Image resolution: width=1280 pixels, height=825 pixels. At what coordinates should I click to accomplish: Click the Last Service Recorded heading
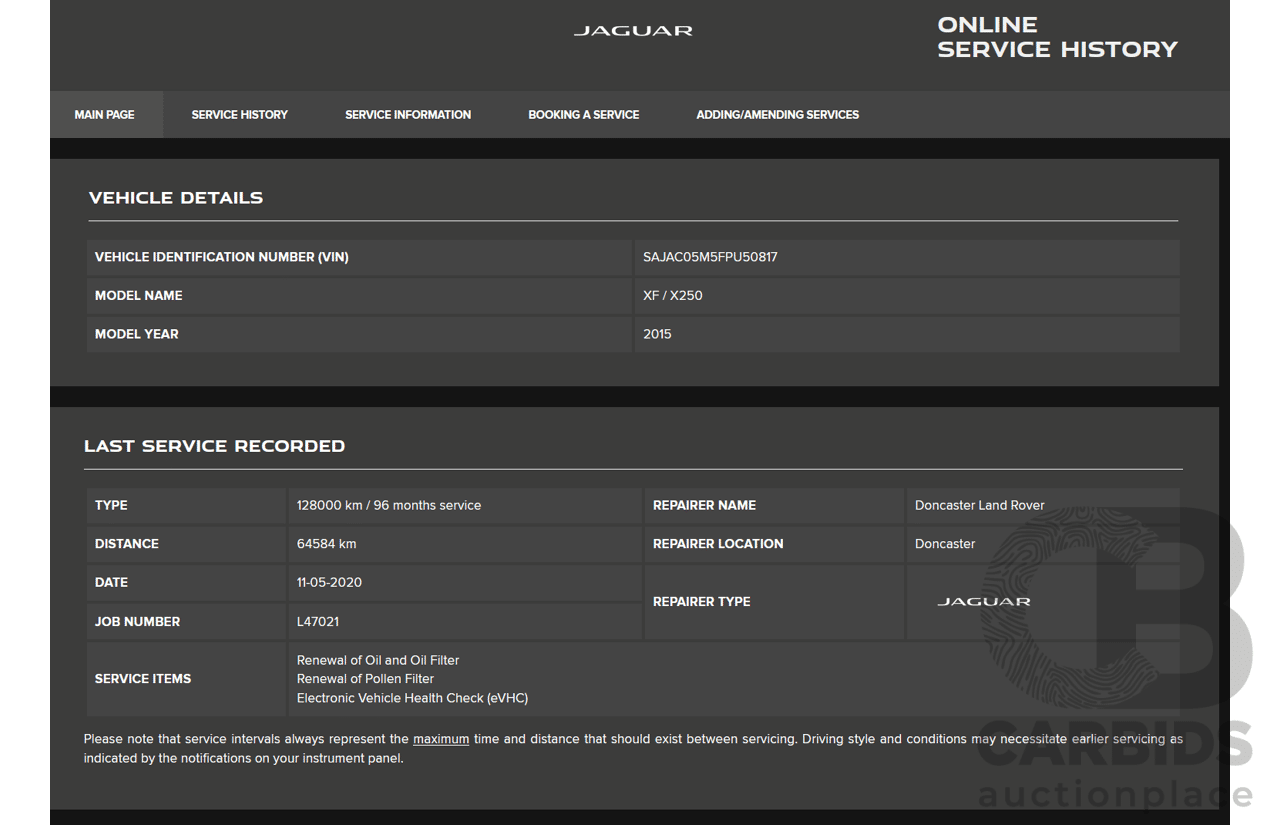pos(215,446)
